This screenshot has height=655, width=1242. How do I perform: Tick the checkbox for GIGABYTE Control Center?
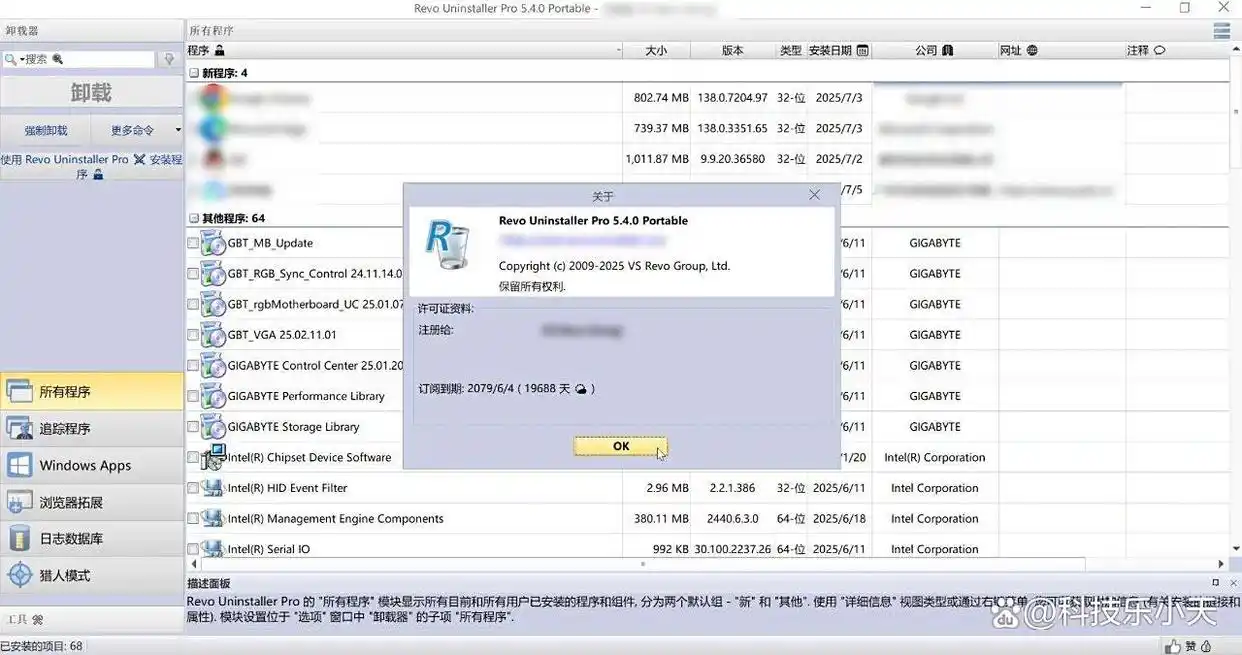click(x=193, y=365)
